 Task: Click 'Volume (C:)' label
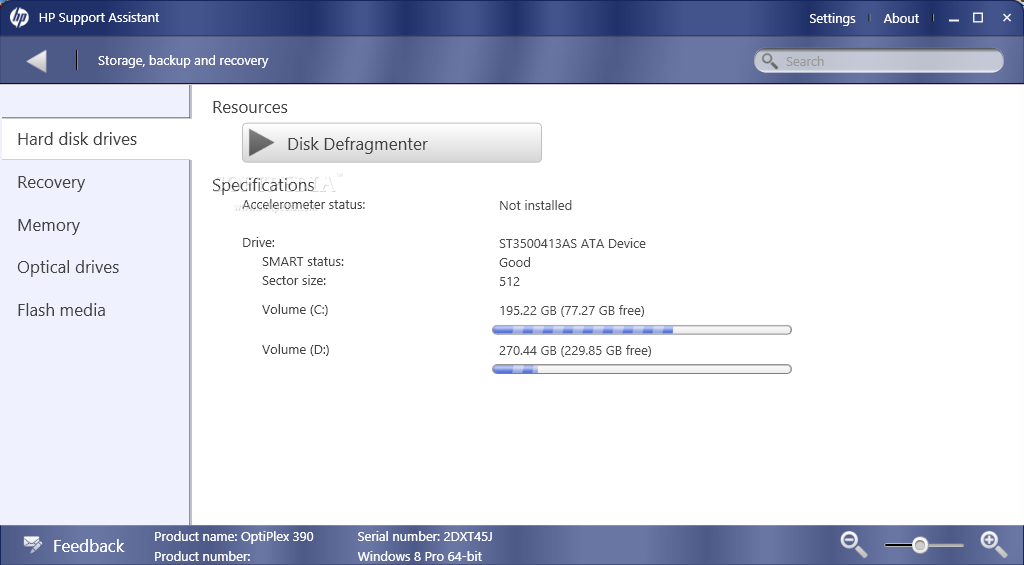click(295, 310)
